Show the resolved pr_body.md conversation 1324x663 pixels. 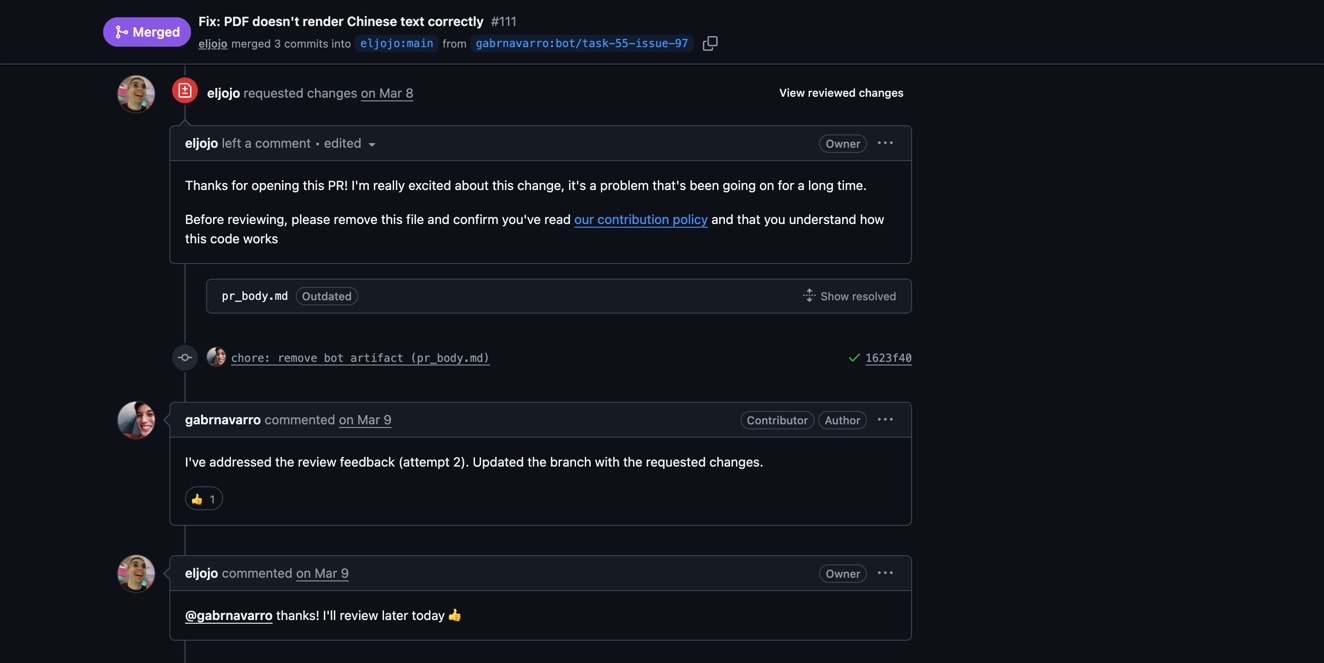coord(849,296)
